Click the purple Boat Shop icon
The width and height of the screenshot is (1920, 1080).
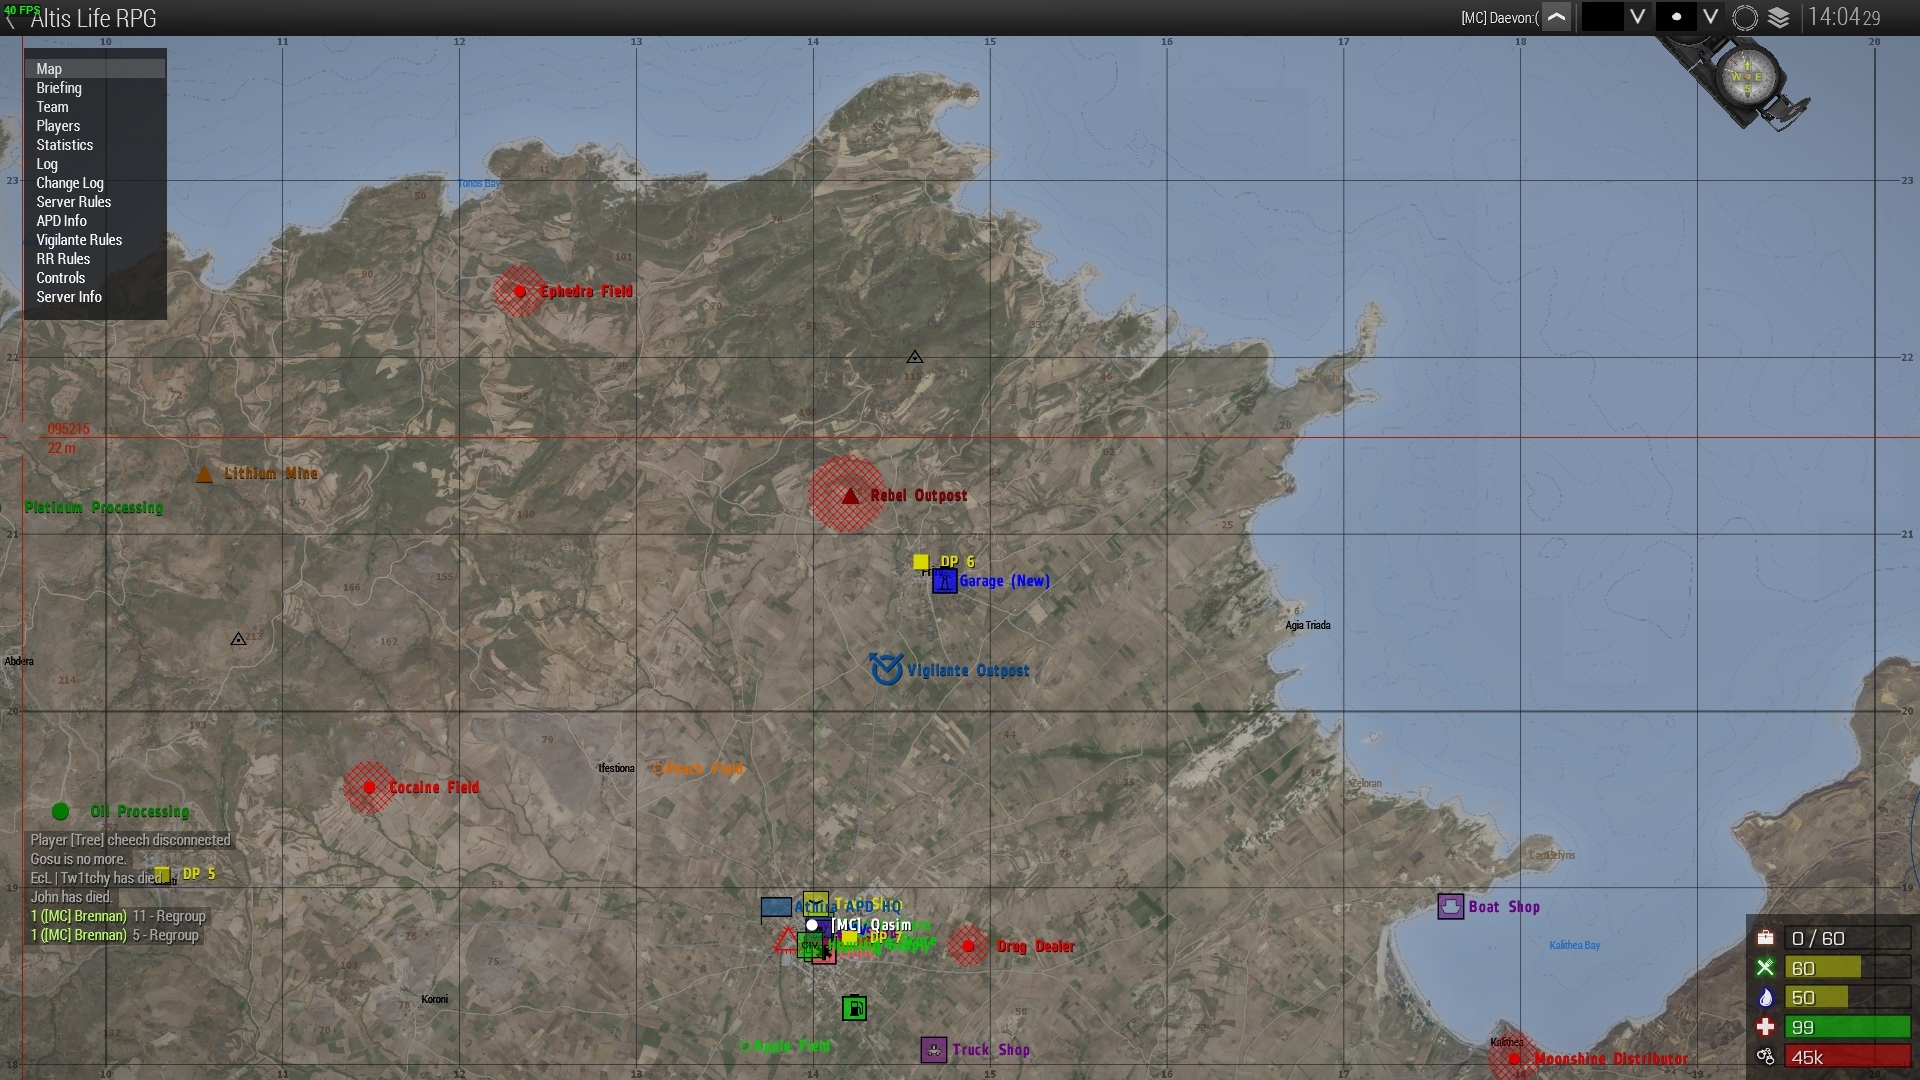(1450, 907)
